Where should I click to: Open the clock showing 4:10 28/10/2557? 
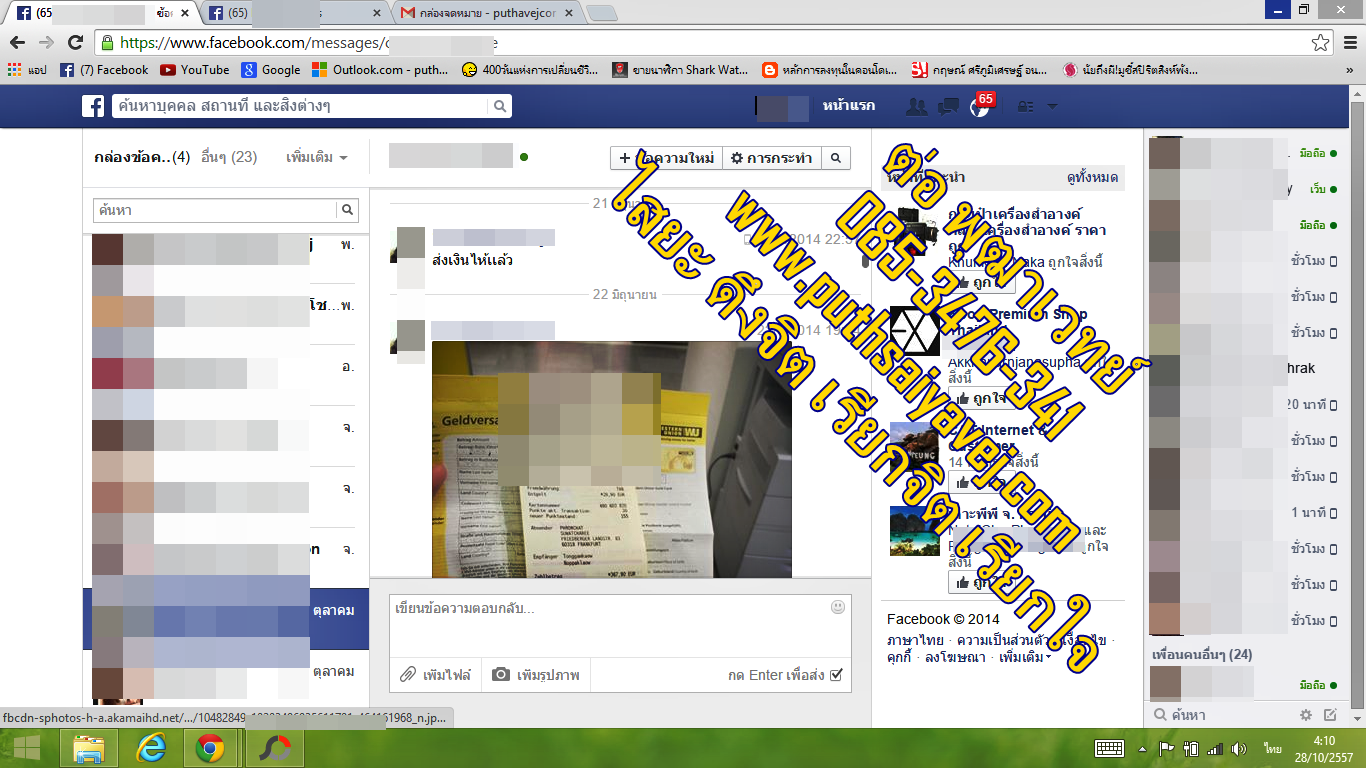point(1322,748)
